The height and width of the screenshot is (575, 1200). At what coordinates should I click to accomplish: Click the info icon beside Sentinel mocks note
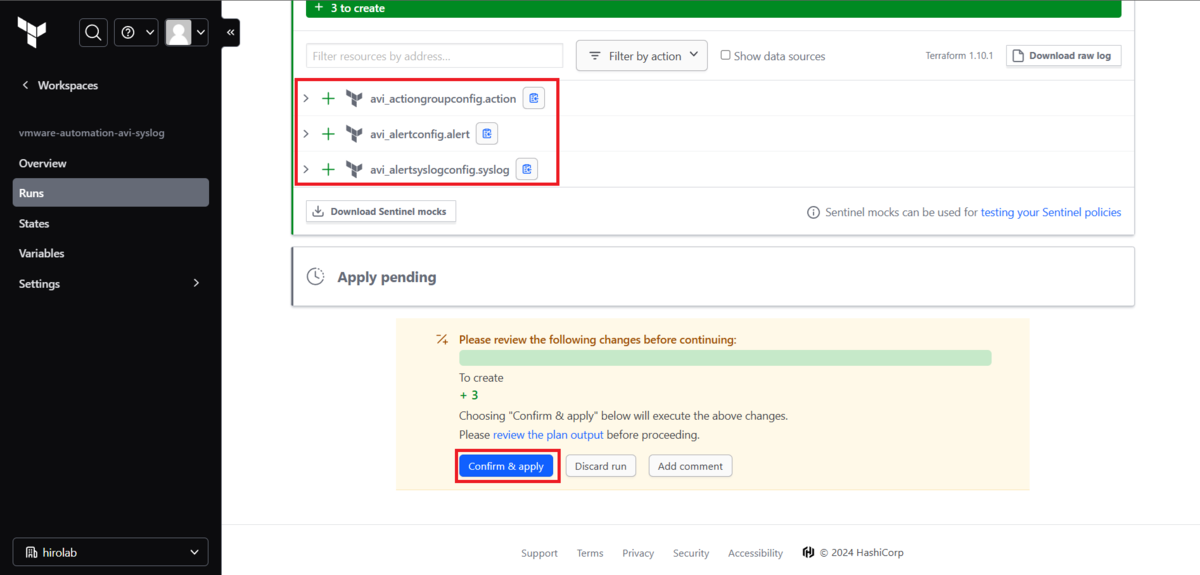tap(814, 212)
